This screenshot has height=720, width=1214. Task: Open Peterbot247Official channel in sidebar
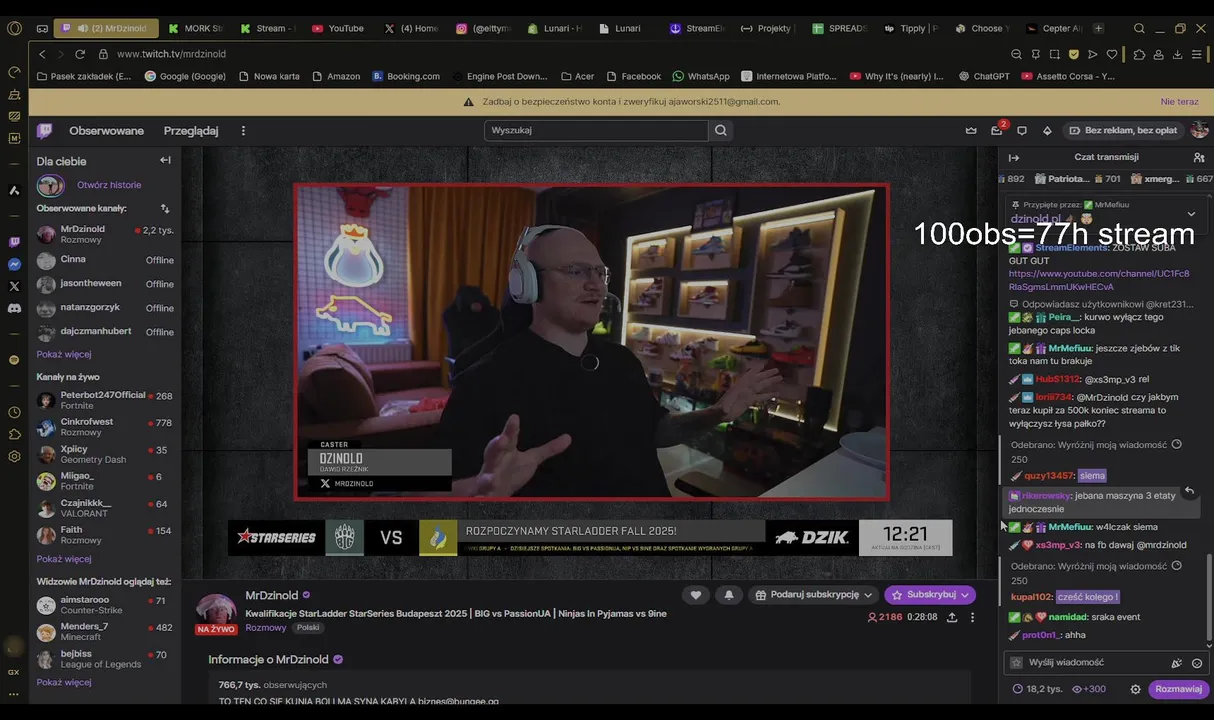click(105, 400)
